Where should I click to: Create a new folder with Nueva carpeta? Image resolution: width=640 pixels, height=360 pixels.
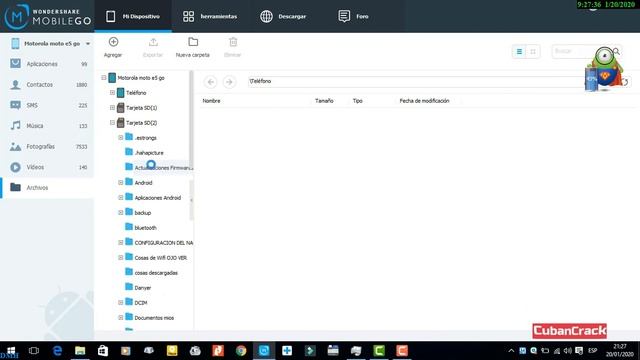193,47
